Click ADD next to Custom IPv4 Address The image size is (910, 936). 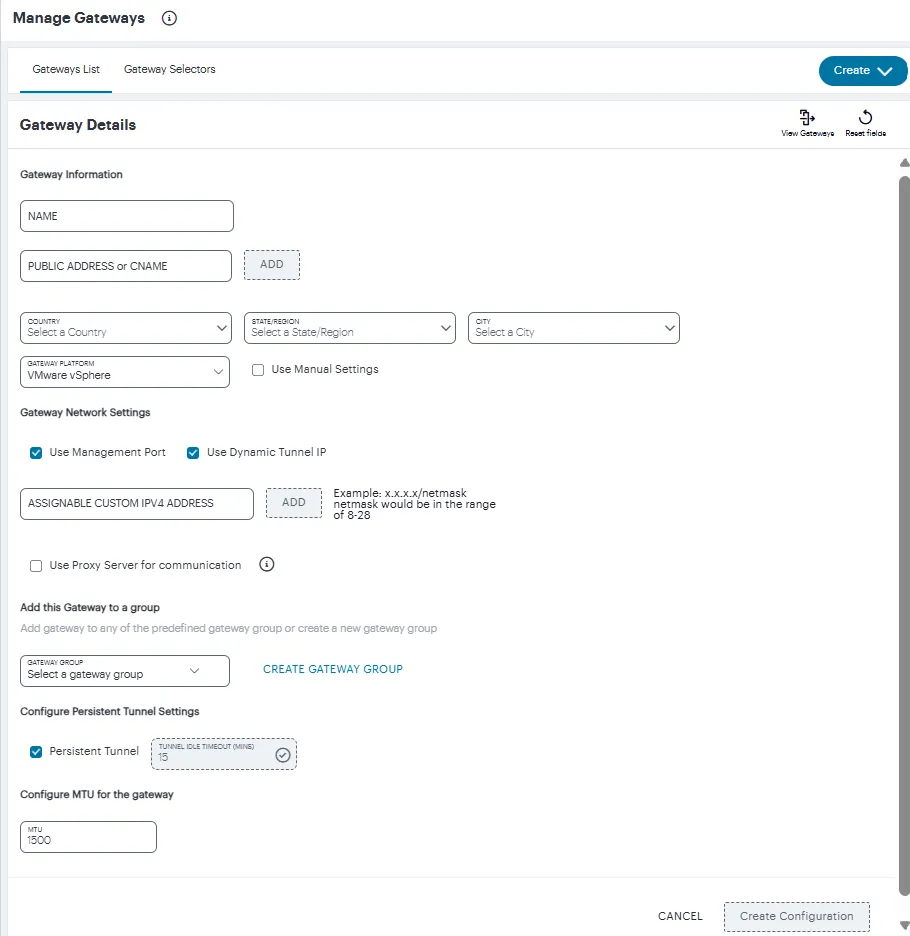point(294,503)
